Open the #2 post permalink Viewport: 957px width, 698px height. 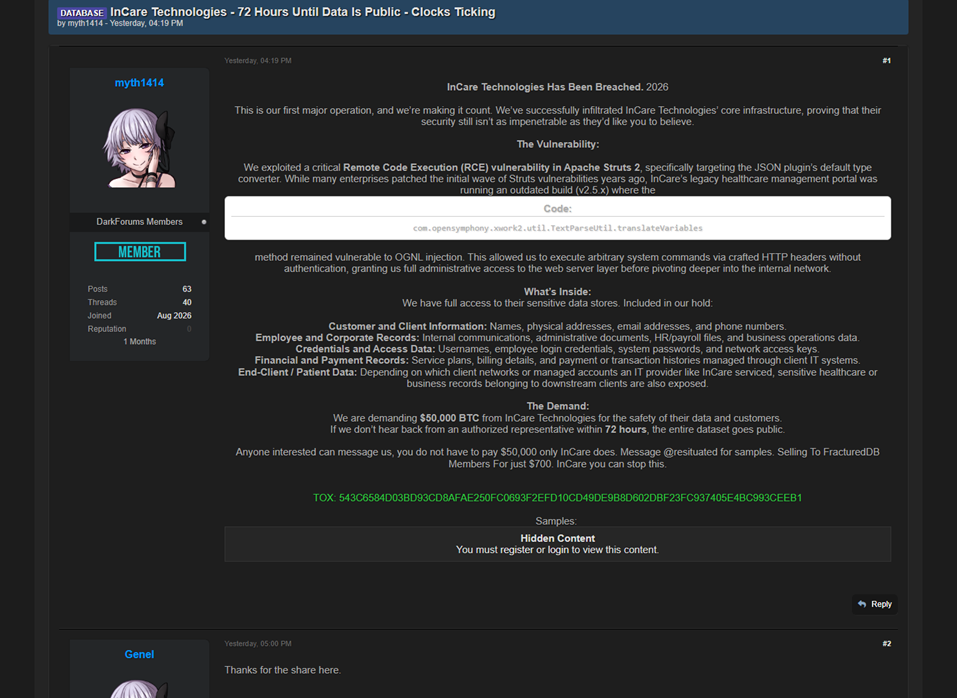click(x=886, y=644)
